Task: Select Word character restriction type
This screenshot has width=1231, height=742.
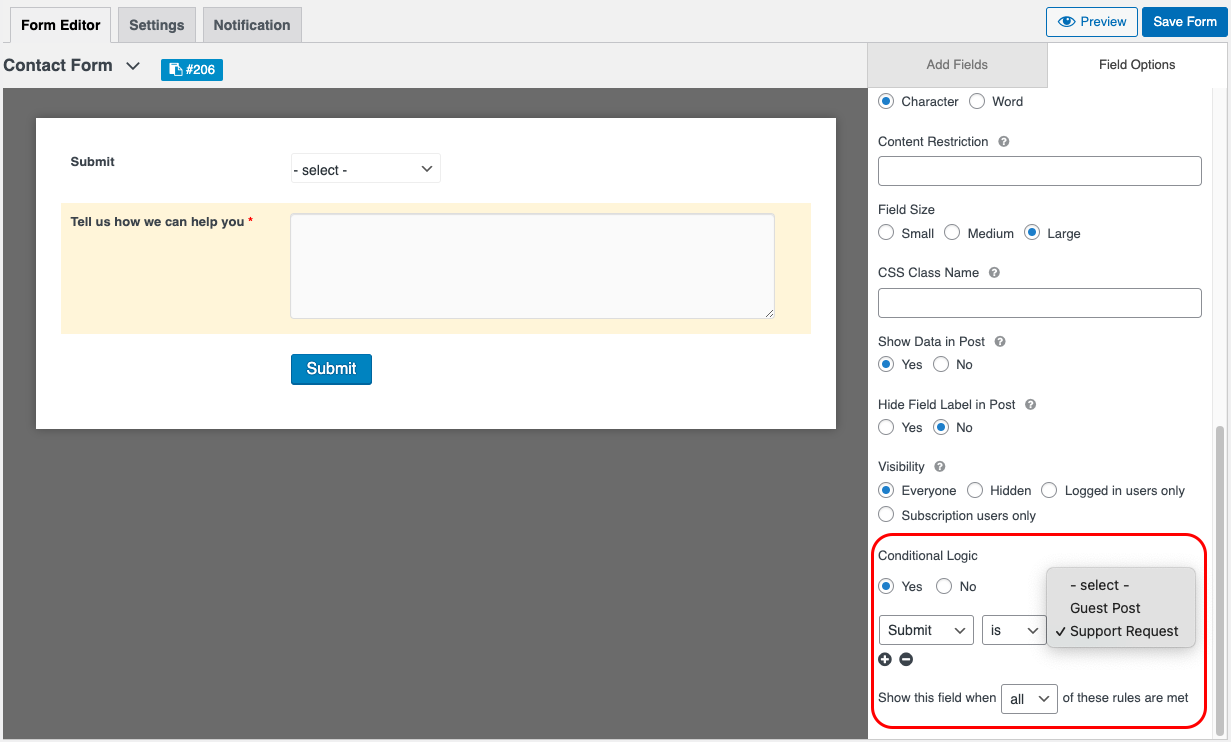Action: [975, 101]
